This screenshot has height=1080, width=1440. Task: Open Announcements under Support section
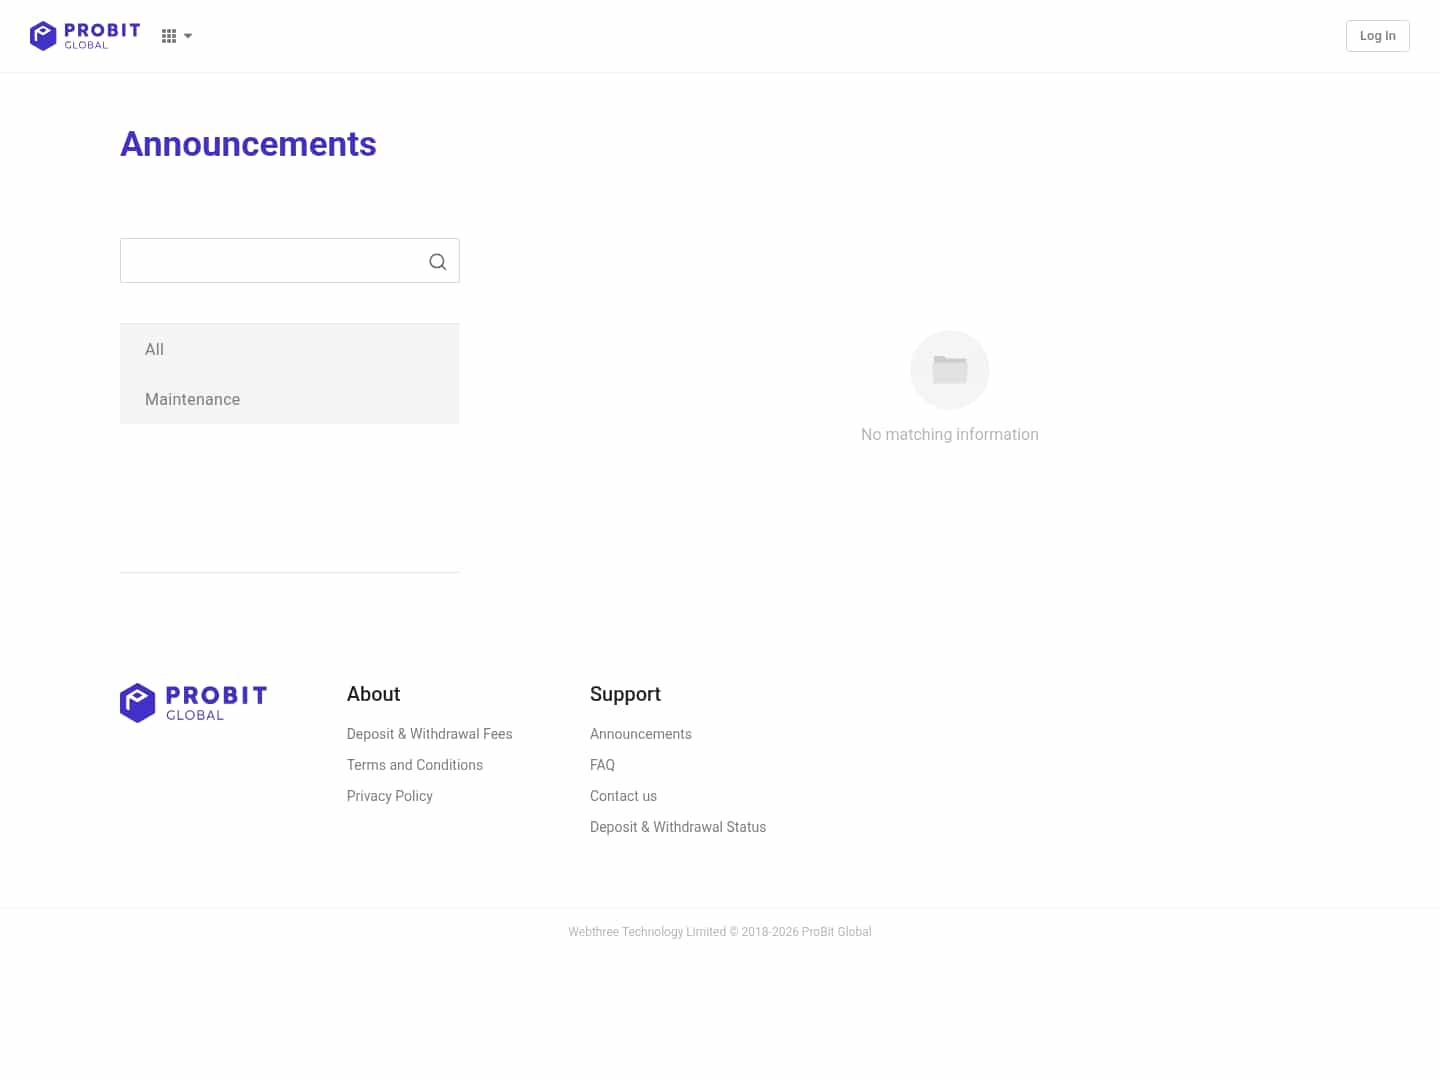point(640,733)
